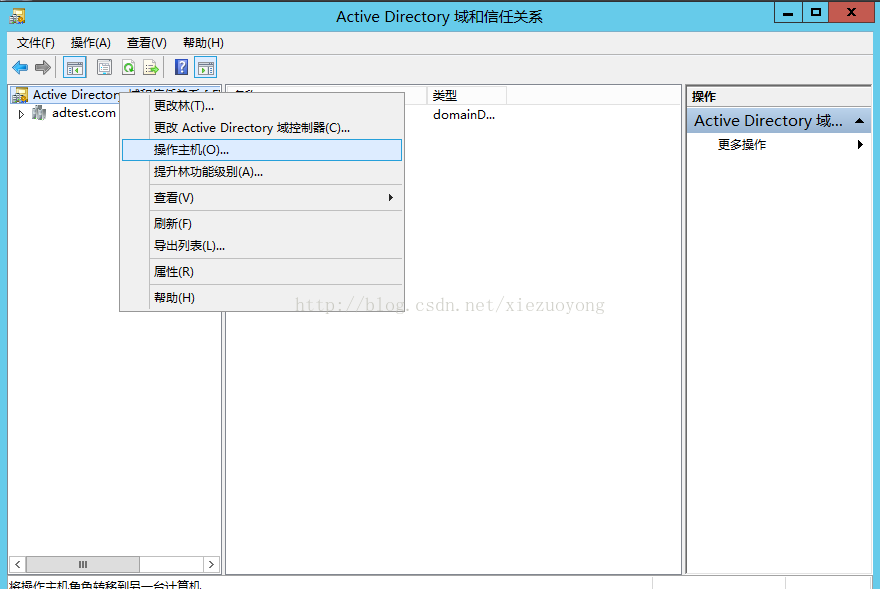This screenshot has width=880, height=589.
Task: Choose 帮助(H) in the context menu
Action: pyautogui.click(x=262, y=298)
